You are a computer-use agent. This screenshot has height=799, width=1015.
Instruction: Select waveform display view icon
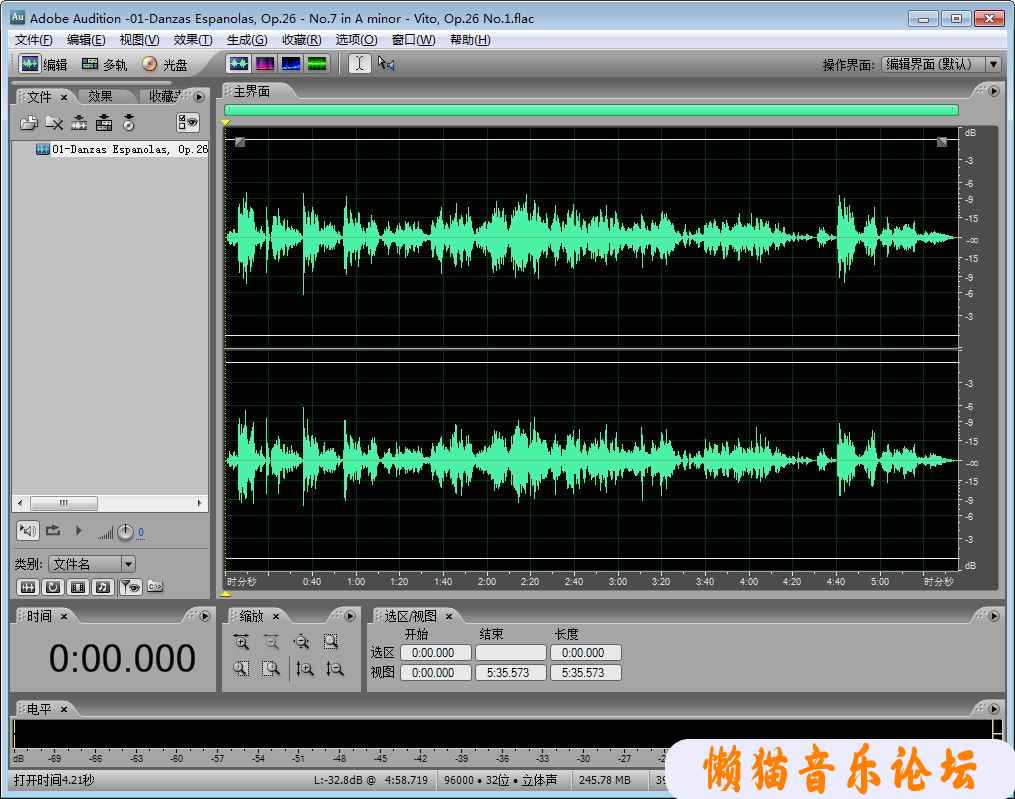239,63
